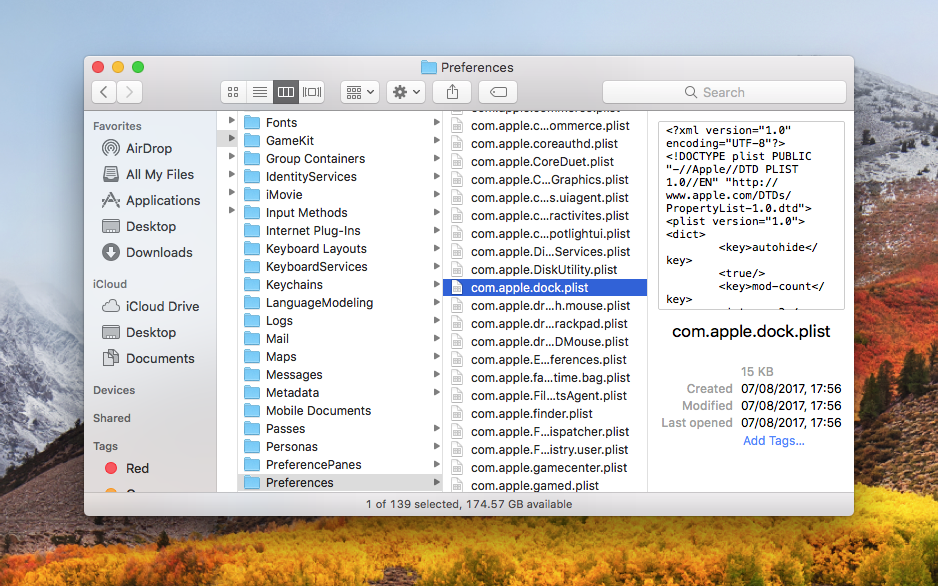
Task: Select the Fonts folder
Action: coord(340,123)
